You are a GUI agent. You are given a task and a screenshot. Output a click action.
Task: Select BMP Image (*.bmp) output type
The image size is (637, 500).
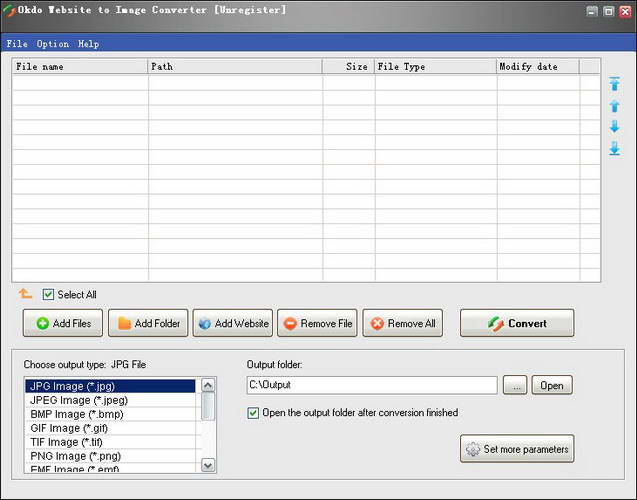coord(110,414)
